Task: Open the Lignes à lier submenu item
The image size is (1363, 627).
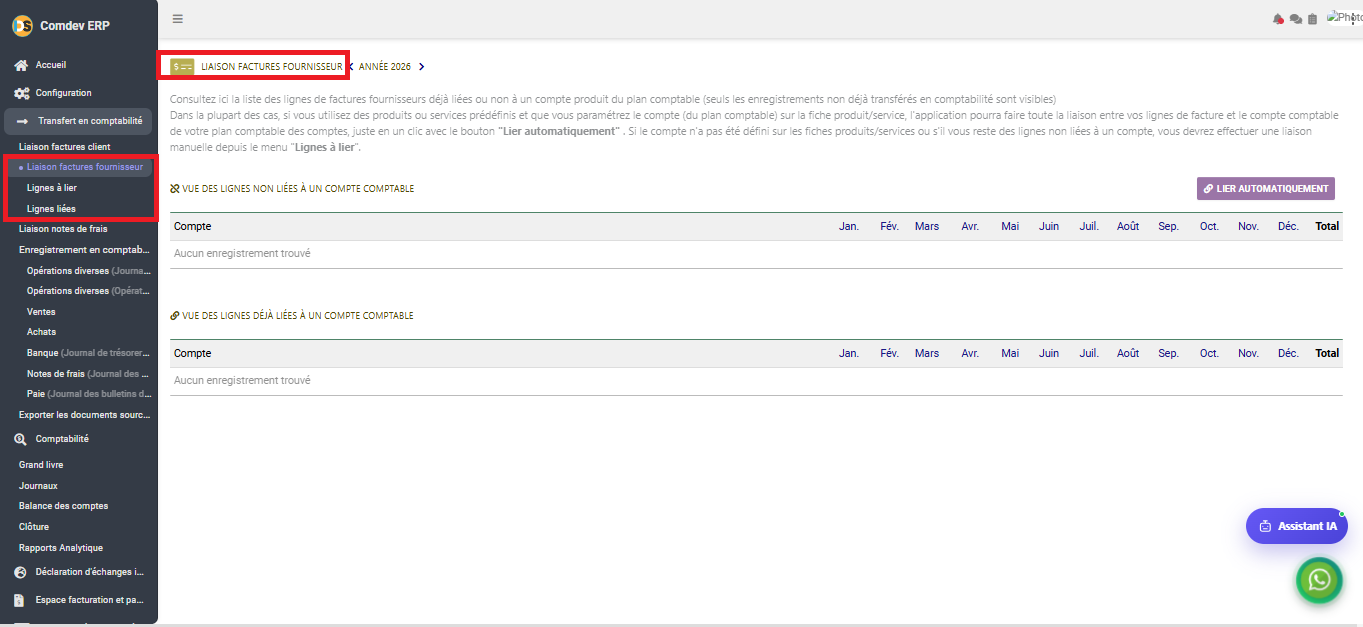Action: [52, 188]
